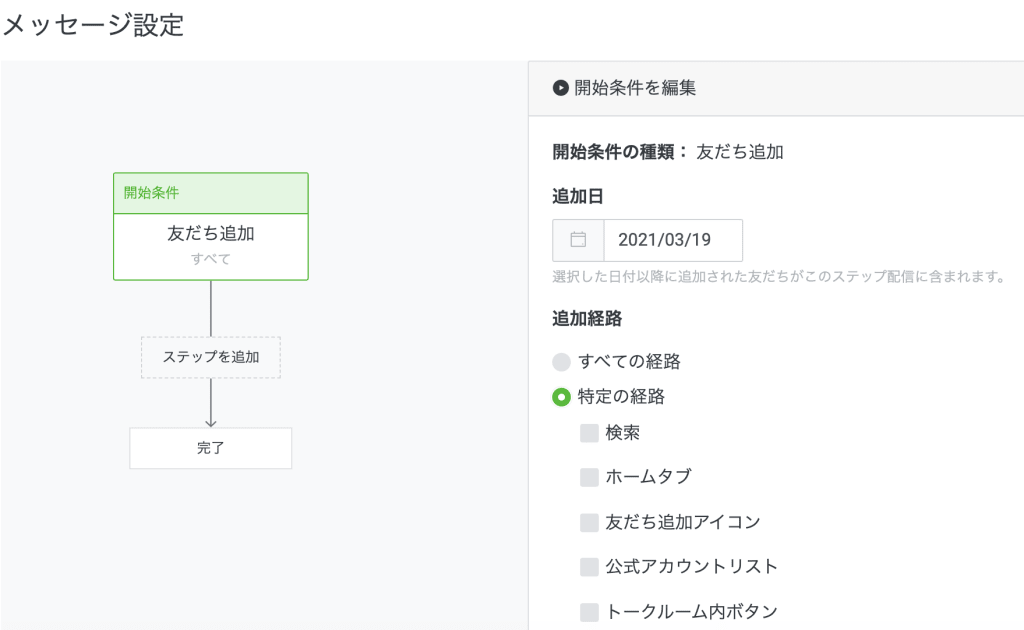Toggle the トークルーム内ボタン checkbox
This screenshot has height=630, width=1024.
pos(589,612)
